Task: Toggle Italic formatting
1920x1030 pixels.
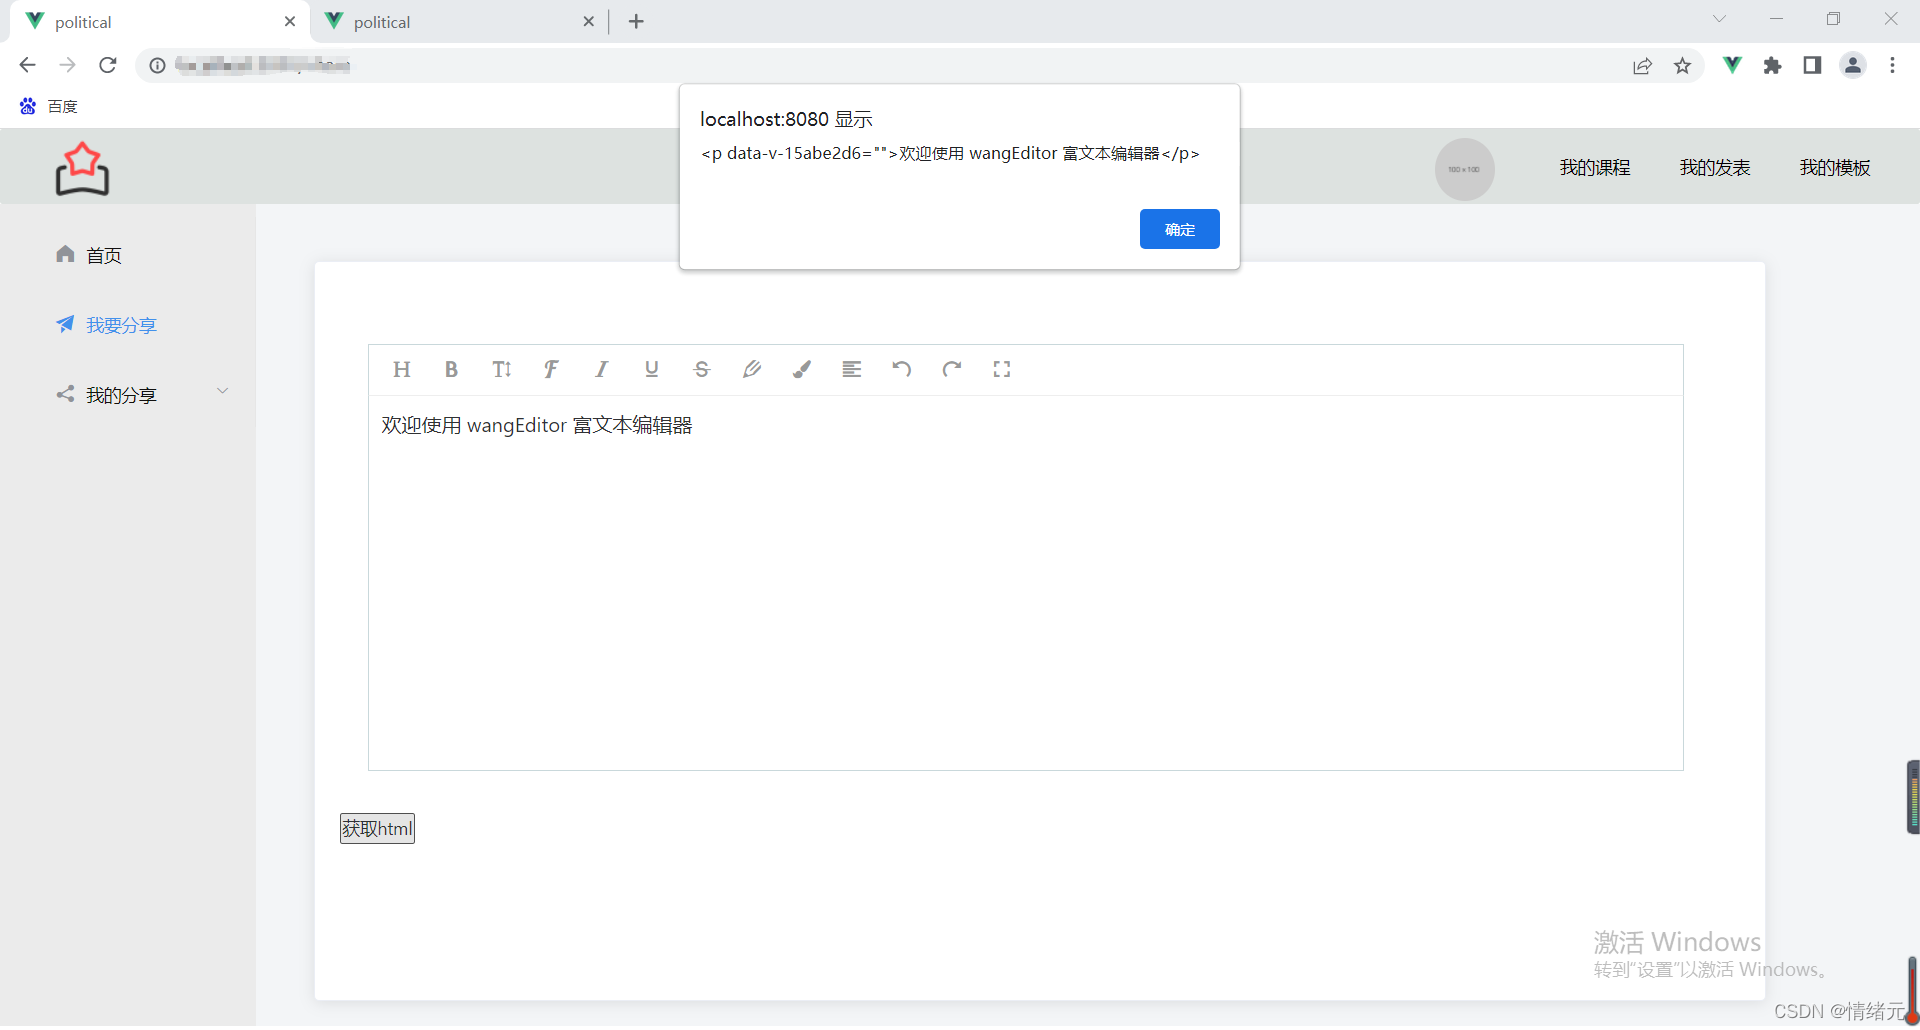Action: point(601,370)
